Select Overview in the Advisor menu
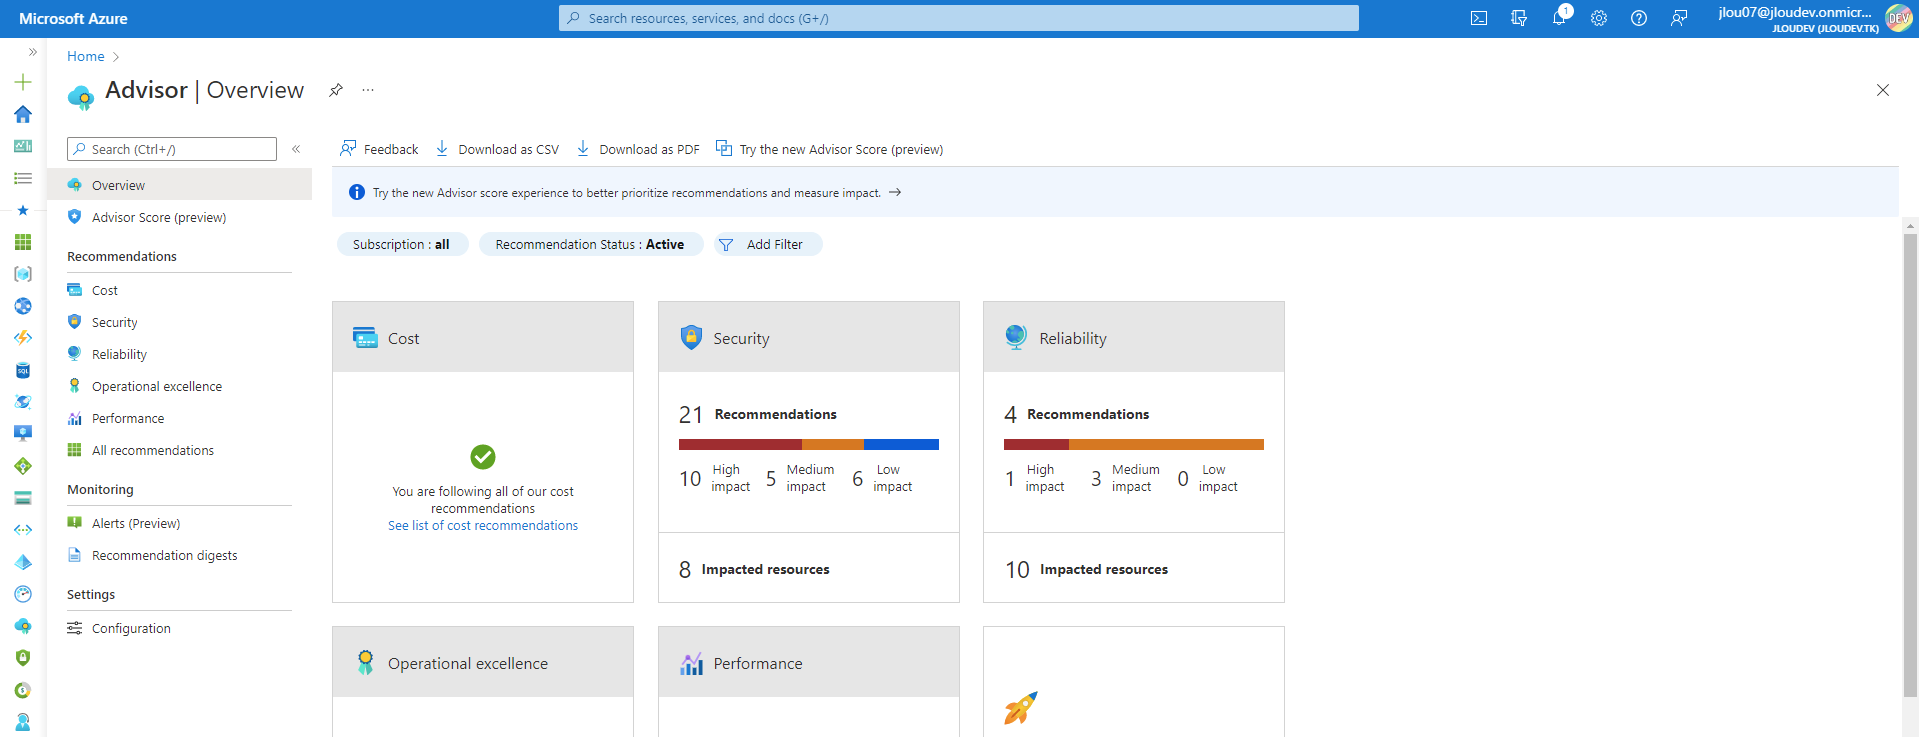Viewport: 1919px width, 737px height. pyautogui.click(x=180, y=185)
